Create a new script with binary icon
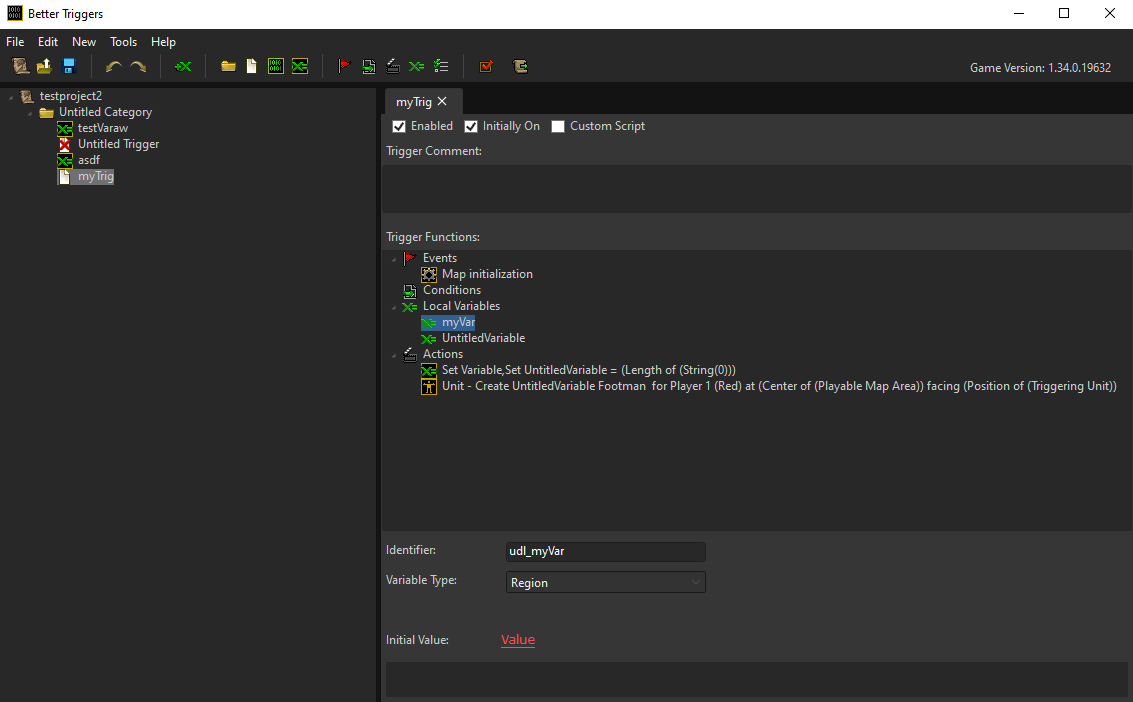The width and height of the screenshot is (1133, 702). [275, 66]
